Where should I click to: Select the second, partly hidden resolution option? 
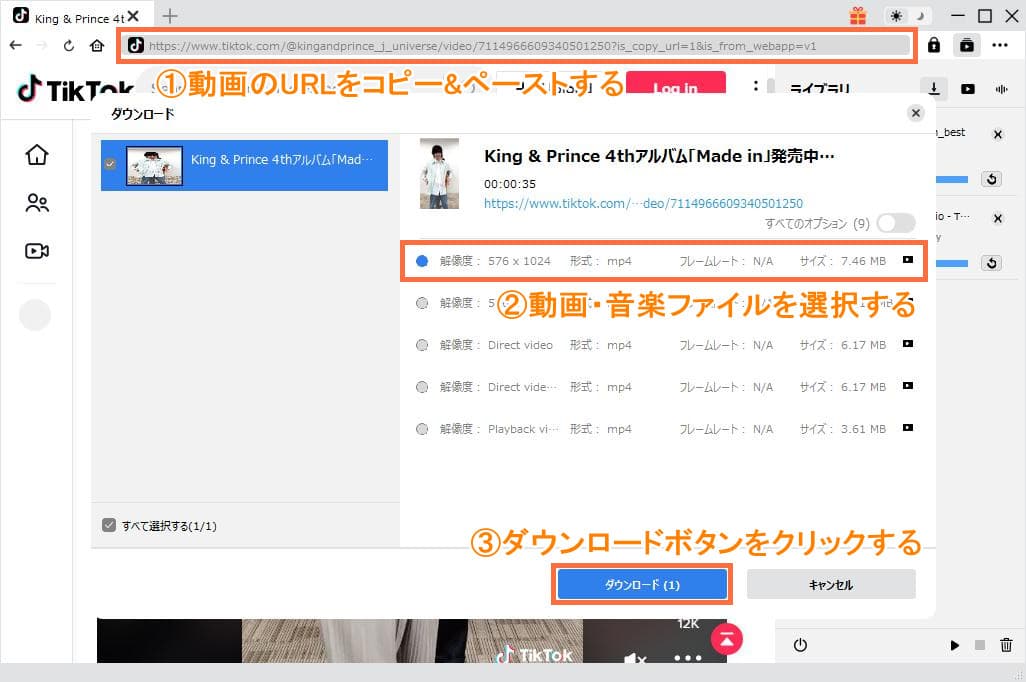click(x=422, y=303)
